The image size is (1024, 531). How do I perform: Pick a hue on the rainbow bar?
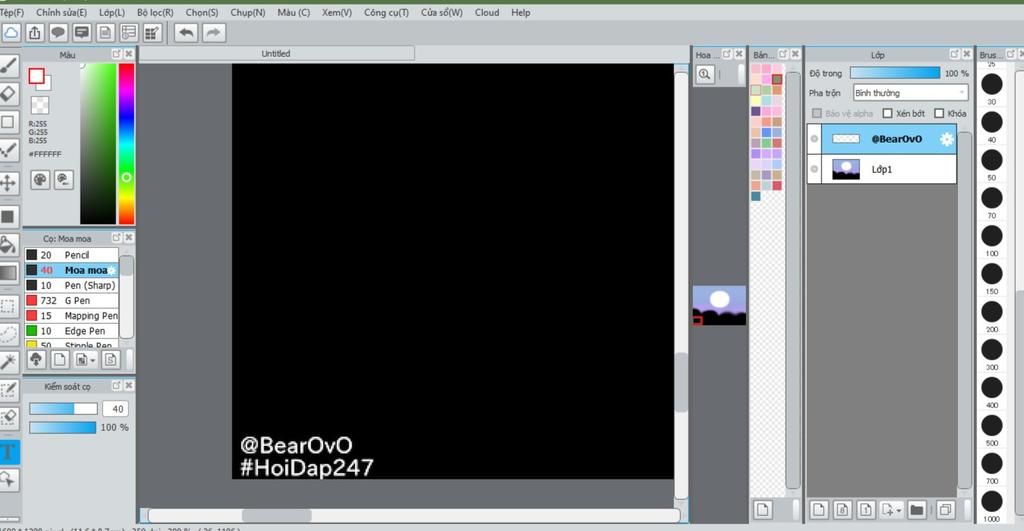(x=127, y=144)
